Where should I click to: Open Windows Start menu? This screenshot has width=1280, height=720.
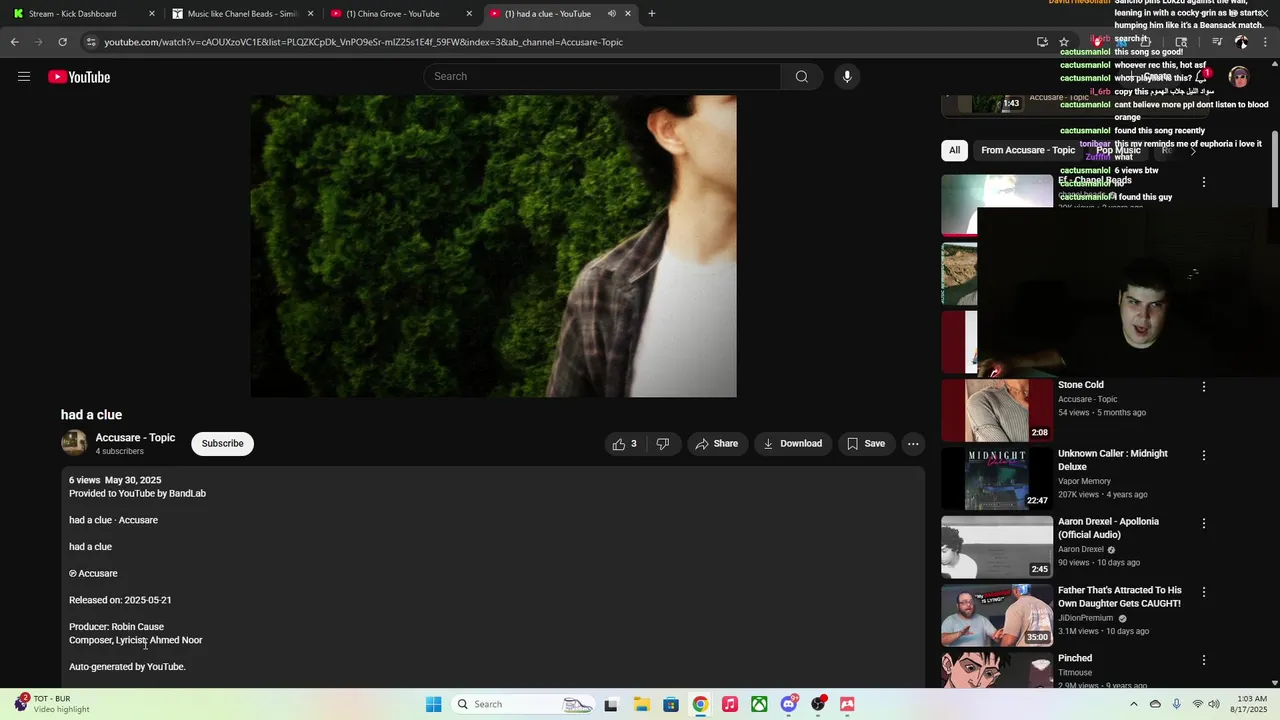pos(433,704)
